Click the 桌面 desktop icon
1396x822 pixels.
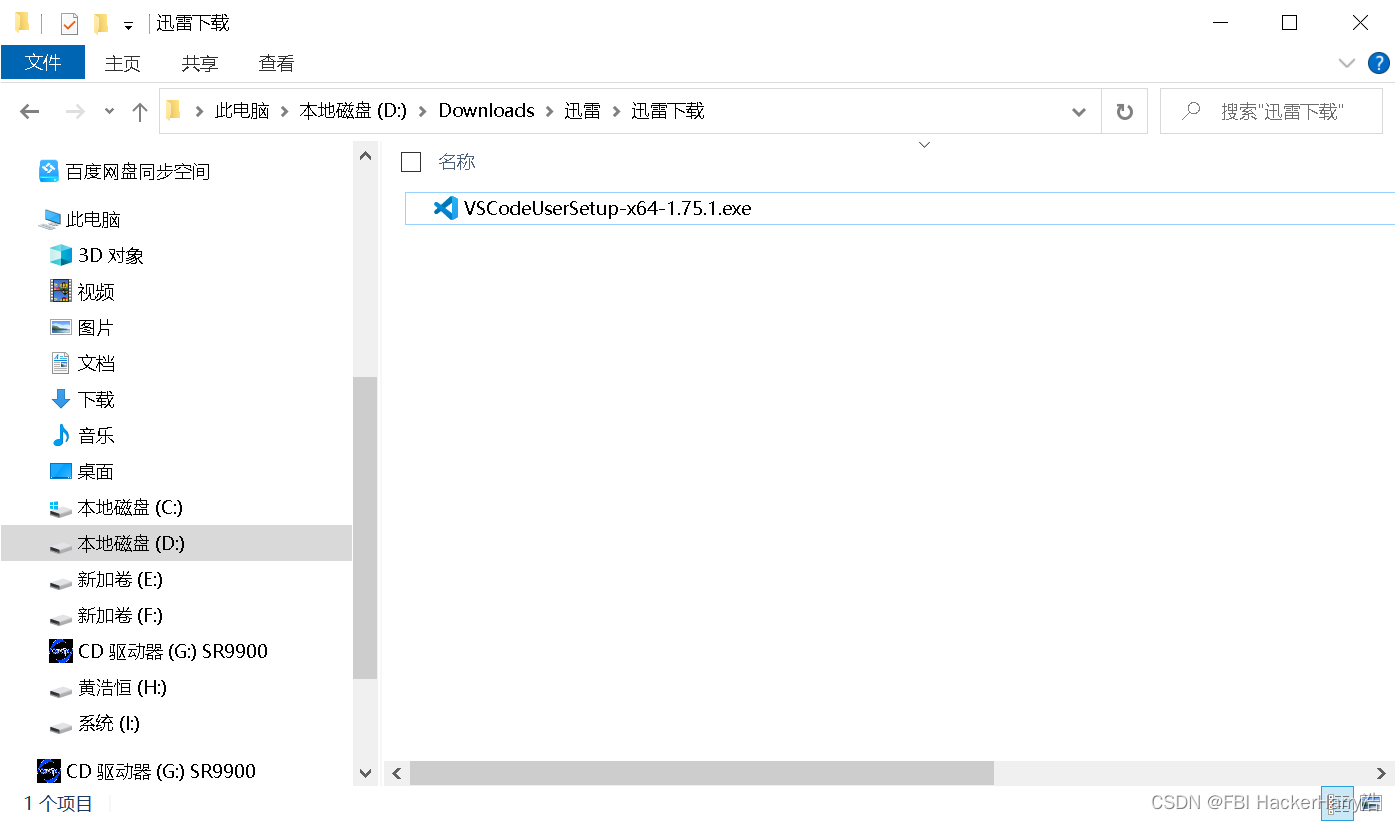[x=61, y=471]
